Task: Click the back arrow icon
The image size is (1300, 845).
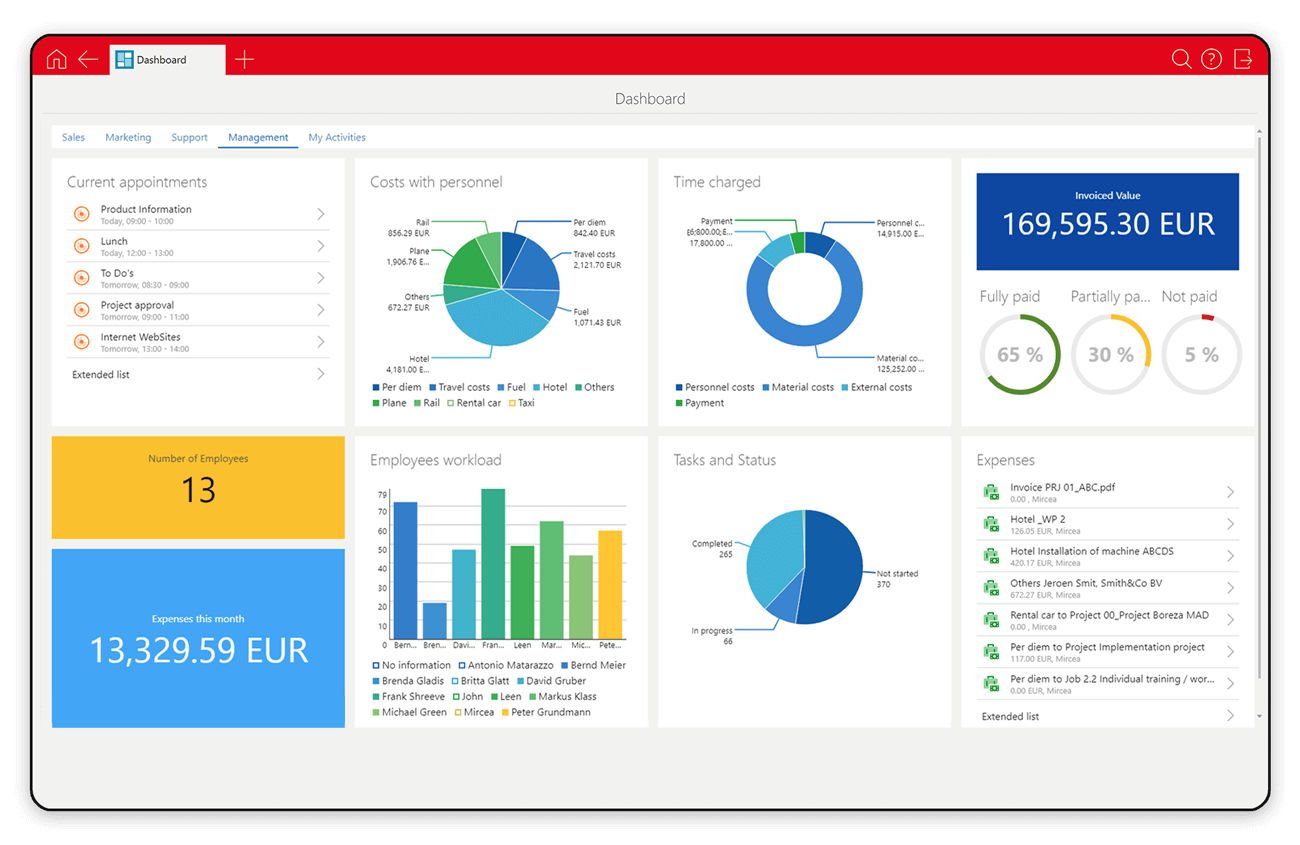Action: coord(88,60)
